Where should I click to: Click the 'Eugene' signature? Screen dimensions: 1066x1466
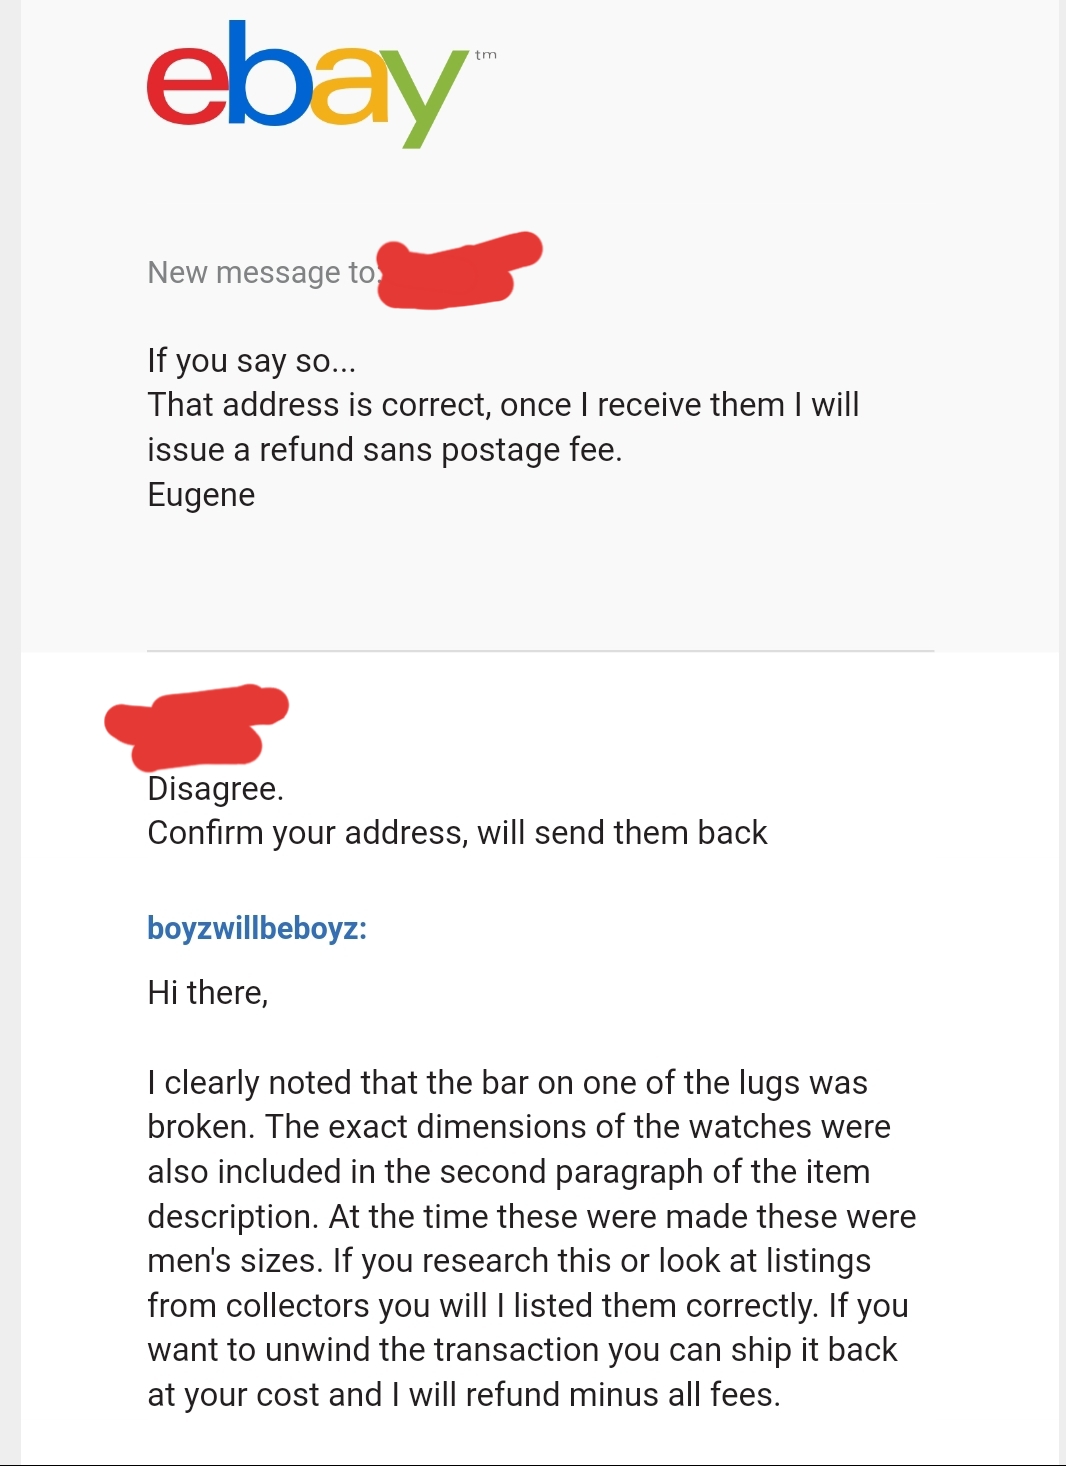(x=201, y=495)
